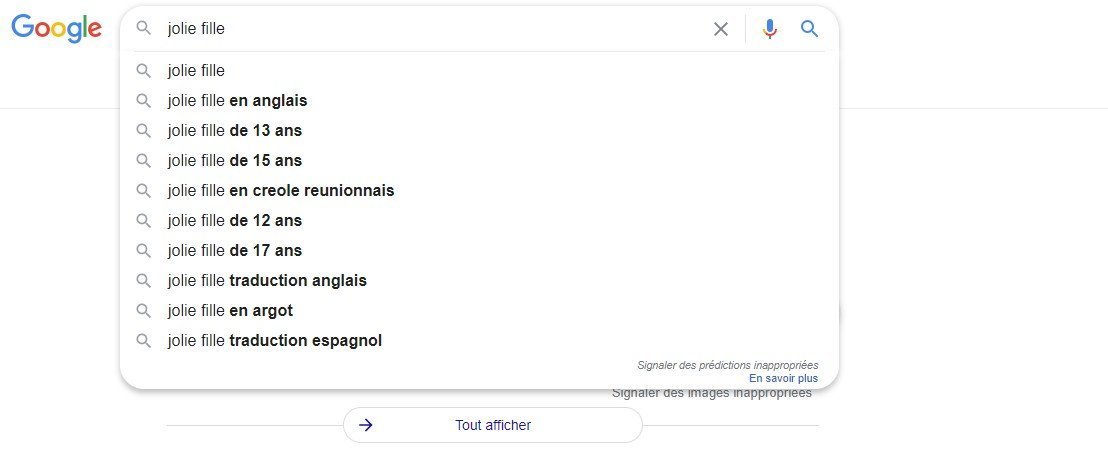Choose suggestion 'jolie fille en anglais'

coord(480,101)
